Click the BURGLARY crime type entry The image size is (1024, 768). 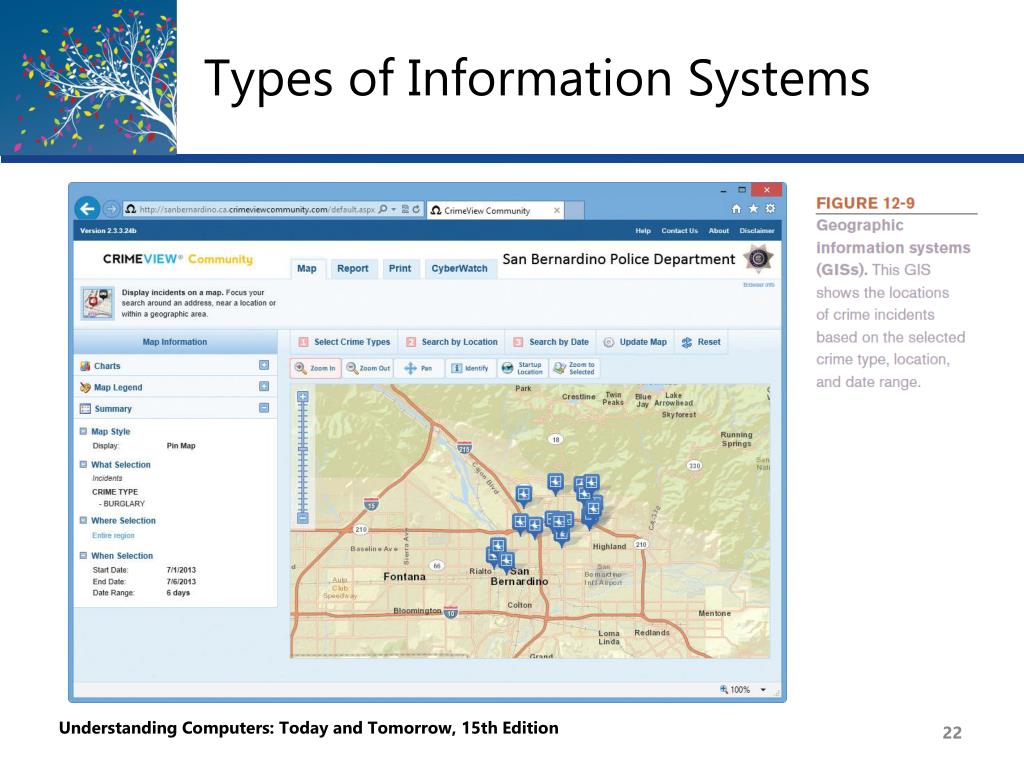[124, 504]
